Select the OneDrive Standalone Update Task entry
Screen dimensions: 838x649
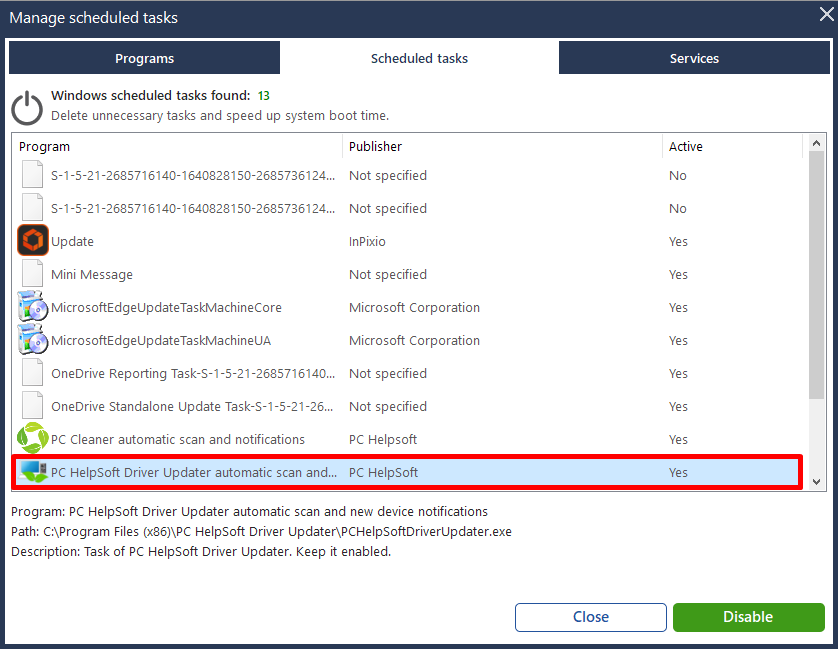pyautogui.click(x=192, y=407)
